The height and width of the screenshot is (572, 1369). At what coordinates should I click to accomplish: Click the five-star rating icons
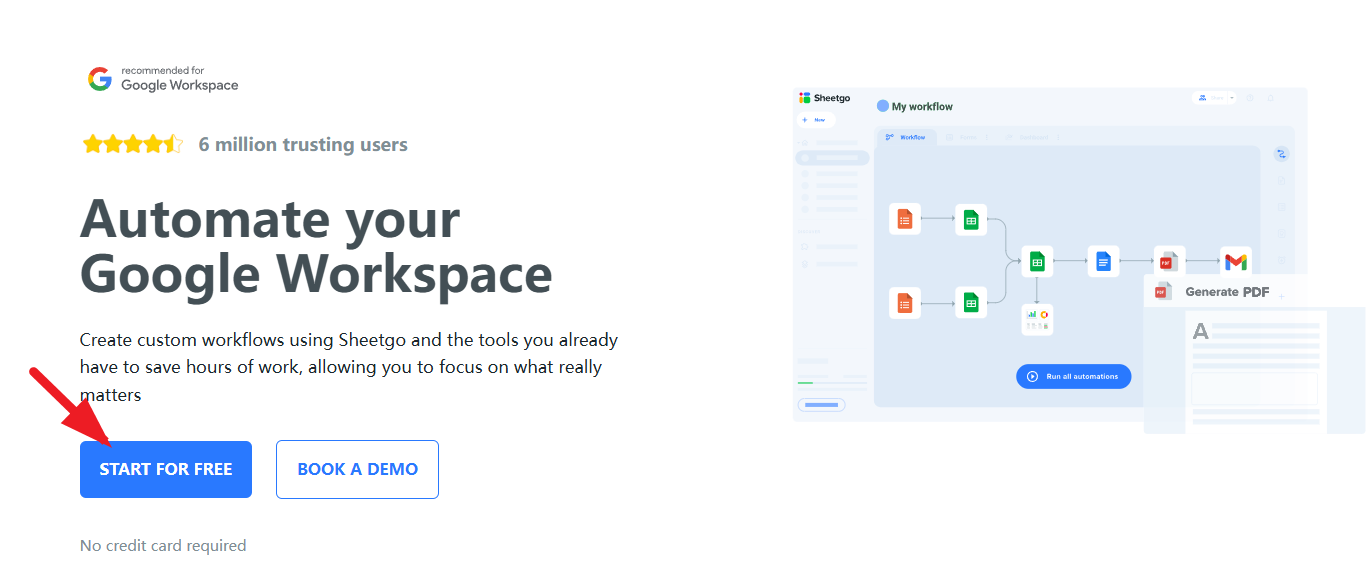[x=133, y=144]
